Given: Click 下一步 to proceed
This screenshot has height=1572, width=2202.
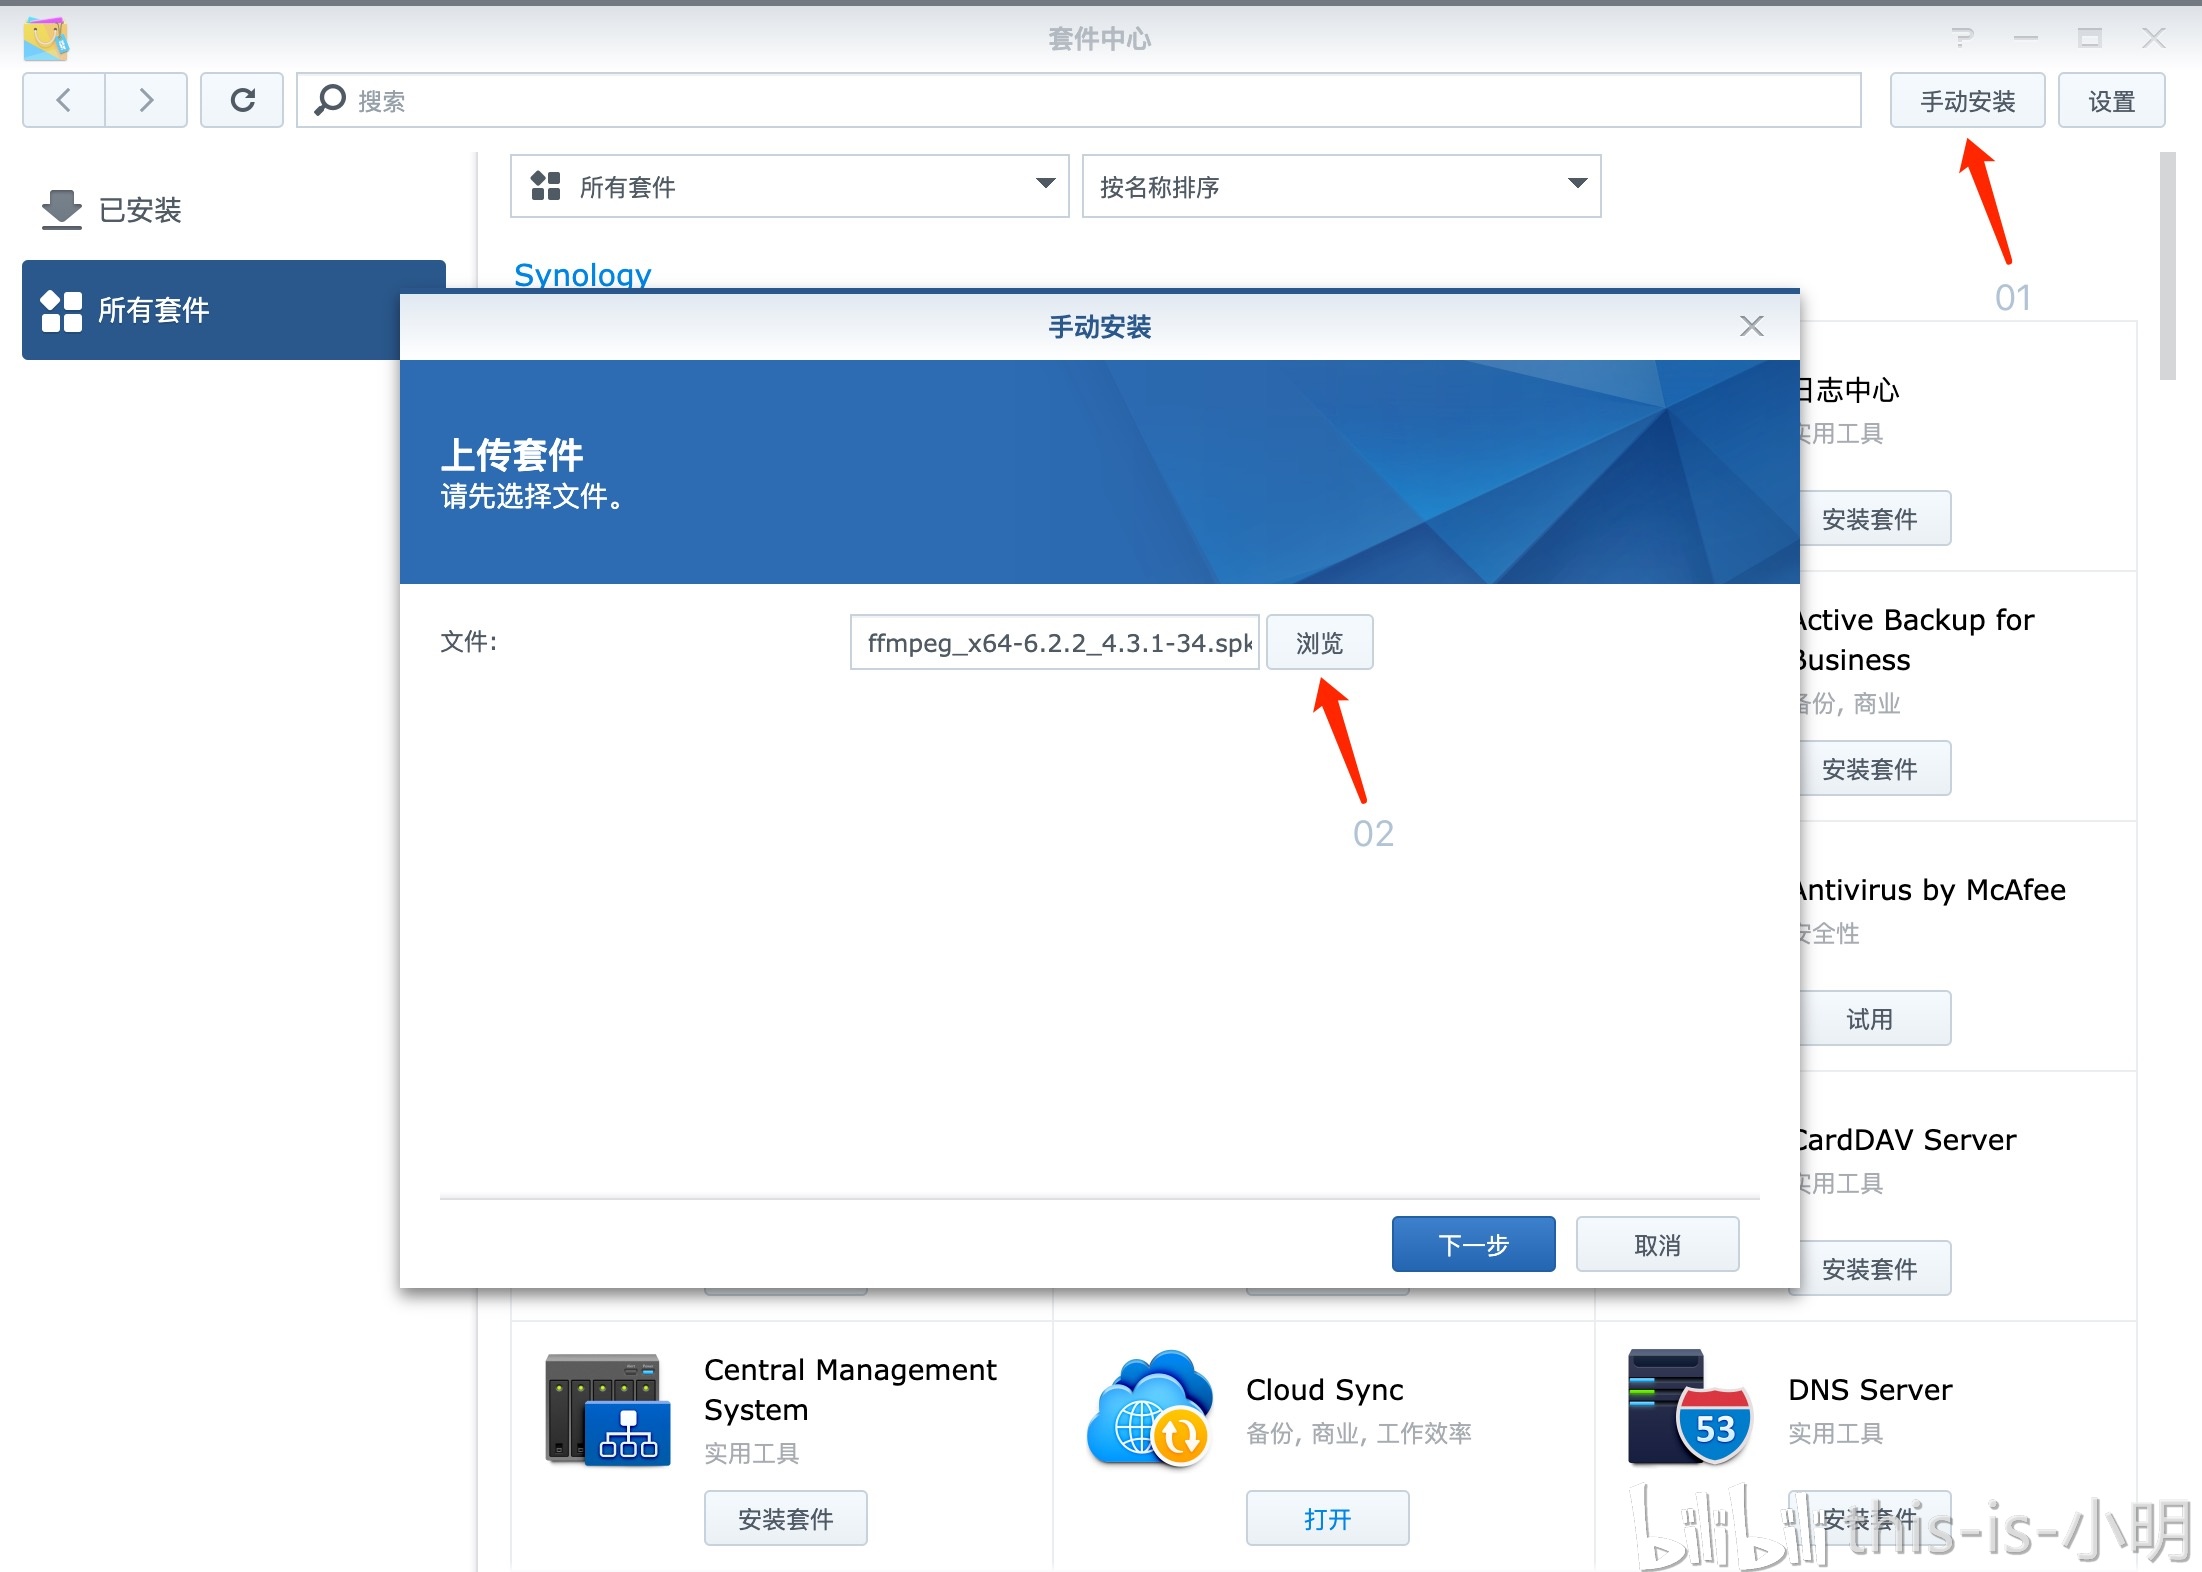Looking at the screenshot, I should tap(1473, 1244).
